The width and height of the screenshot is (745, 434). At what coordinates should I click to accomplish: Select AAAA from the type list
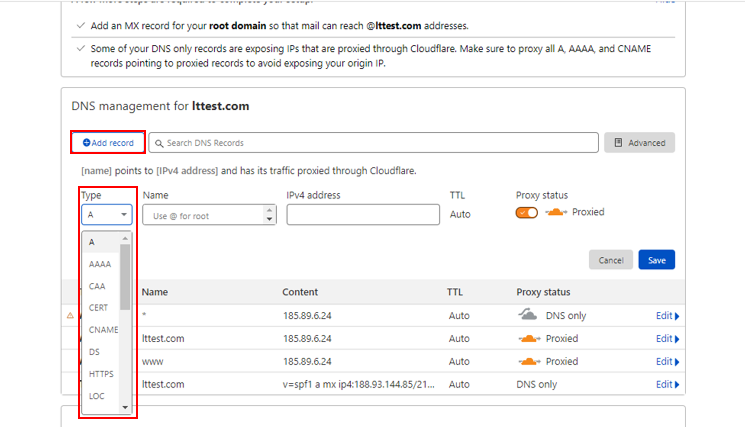(100, 264)
